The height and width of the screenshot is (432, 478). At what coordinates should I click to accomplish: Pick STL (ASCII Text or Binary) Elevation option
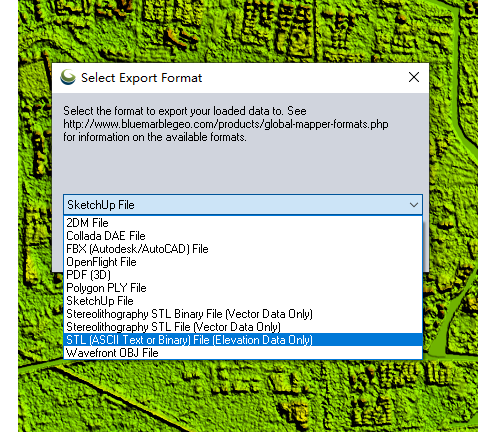tap(243, 340)
